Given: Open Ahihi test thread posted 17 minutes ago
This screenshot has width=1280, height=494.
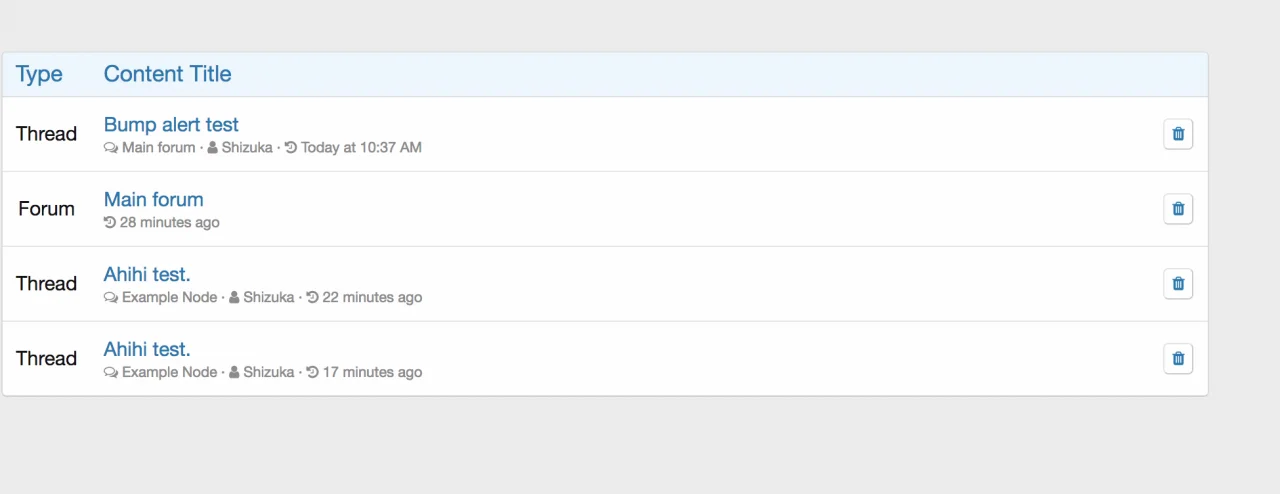Looking at the screenshot, I should click(x=147, y=349).
